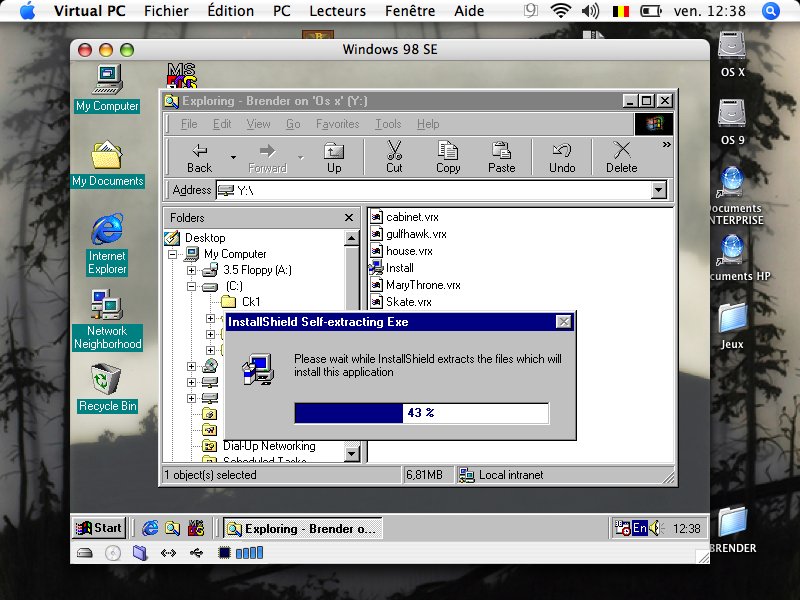Show more toolbar buttons chevron

[666, 145]
